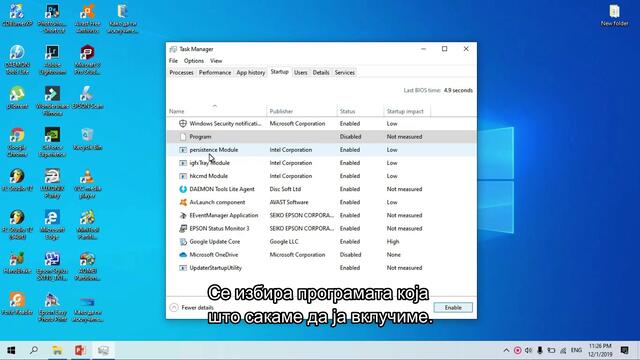Select the VLC media player desktop icon
640x360 pixels.
[x=87, y=183]
